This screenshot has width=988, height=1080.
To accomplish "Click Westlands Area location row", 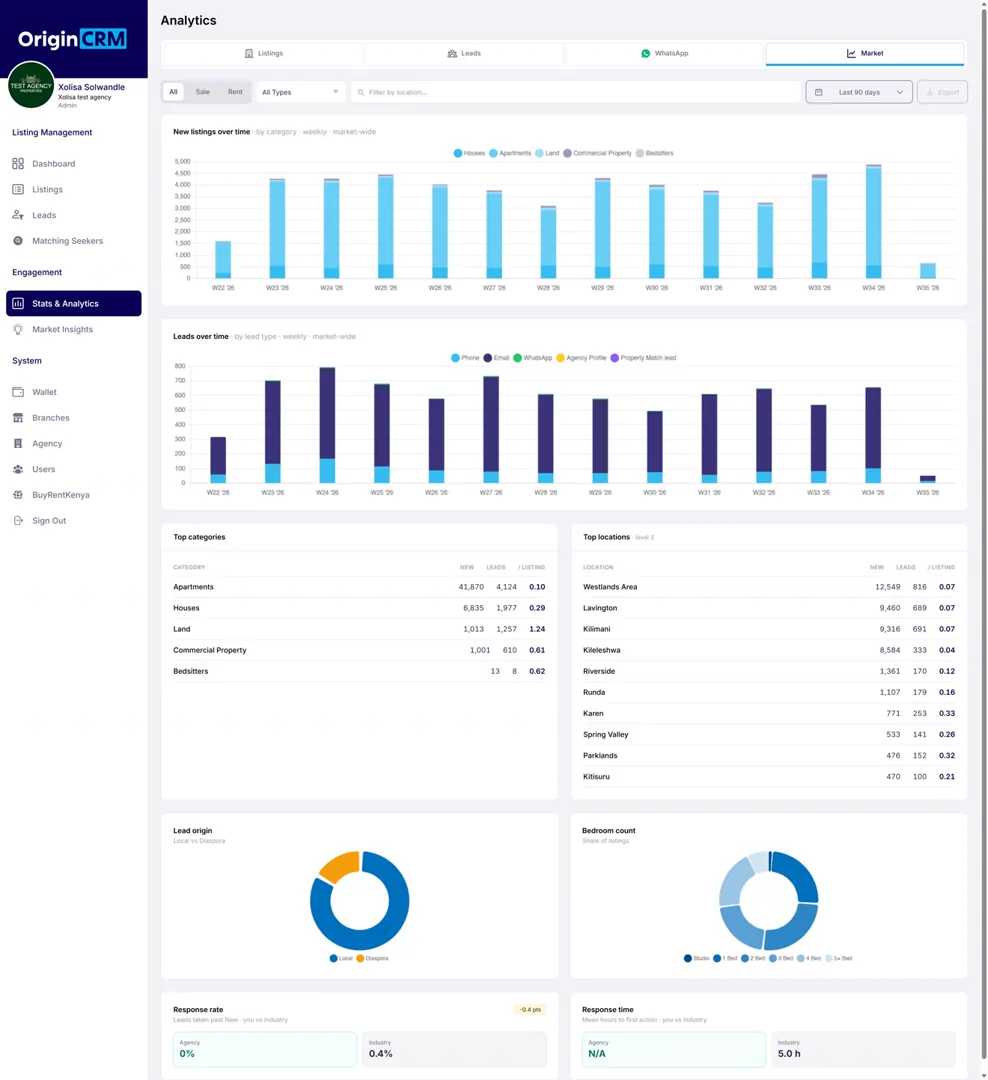I will [x=769, y=588].
